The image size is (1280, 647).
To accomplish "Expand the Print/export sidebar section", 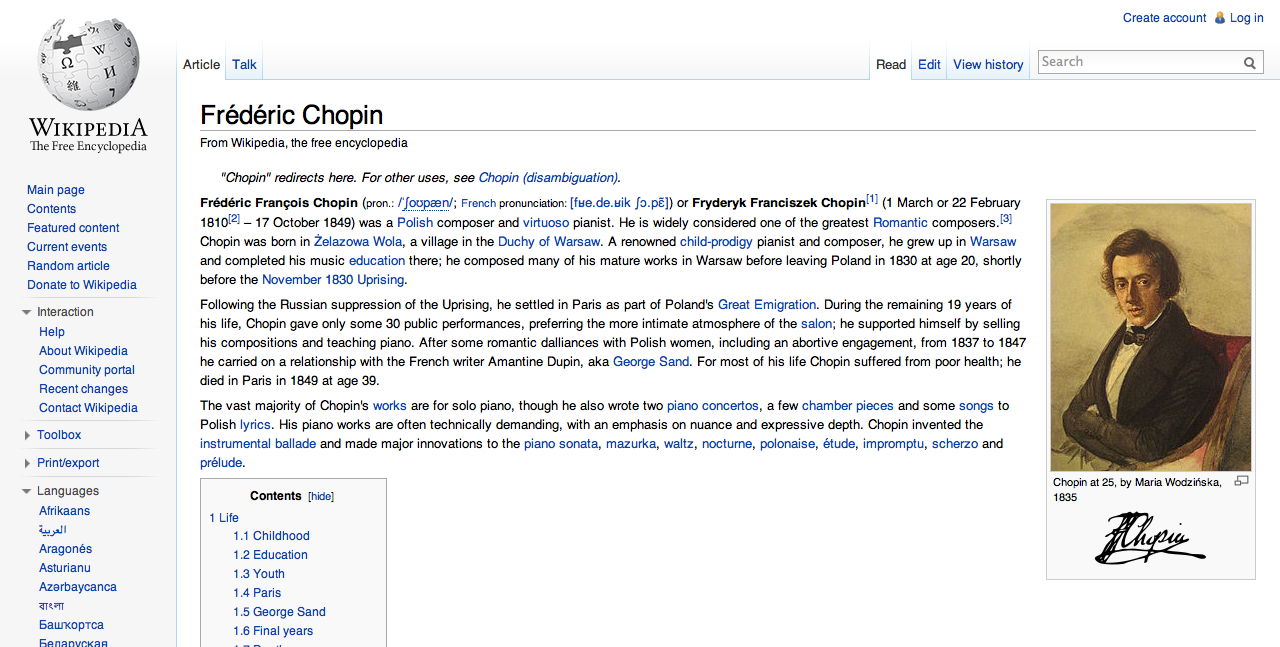I will [27, 463].
